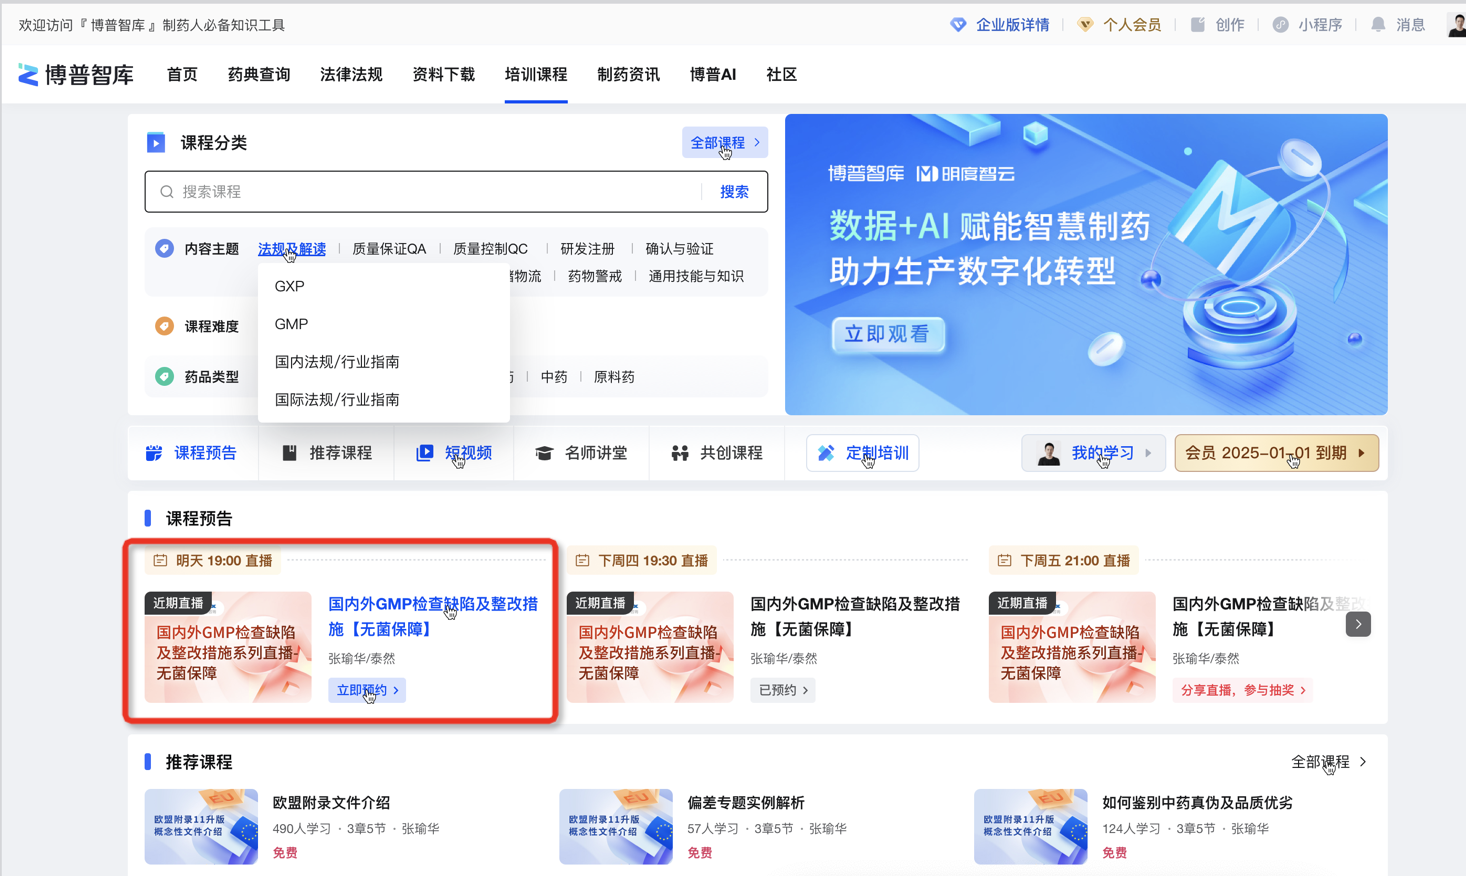Open the 首页 menu
Viewport: 1466px width, 876px height.
[182, 75]
